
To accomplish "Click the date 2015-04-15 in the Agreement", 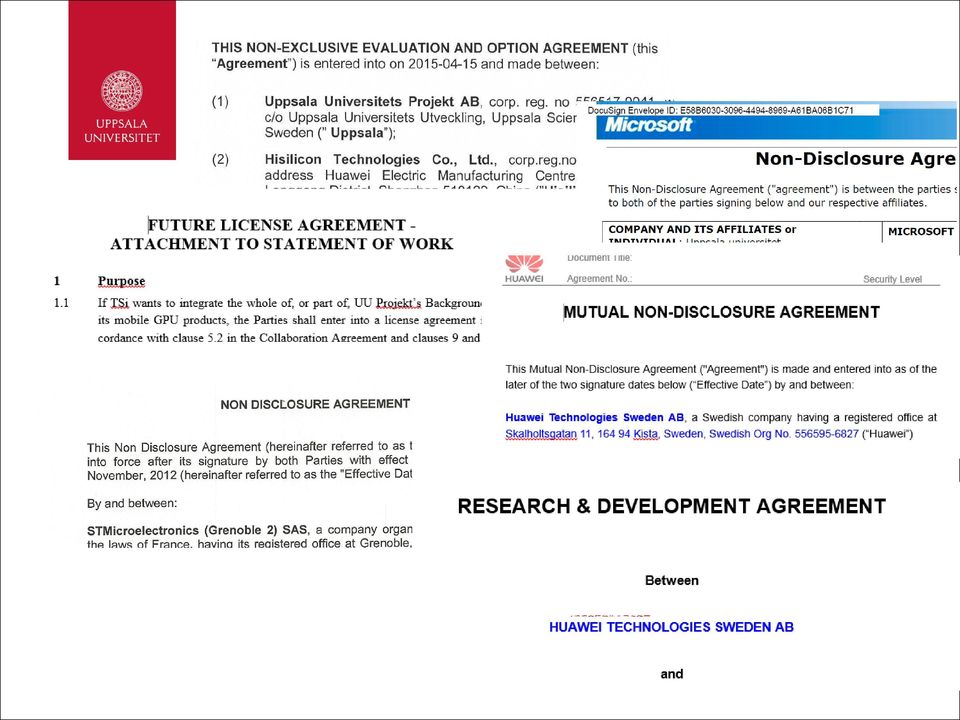I will pyautogui.click(x=442, y=64).
